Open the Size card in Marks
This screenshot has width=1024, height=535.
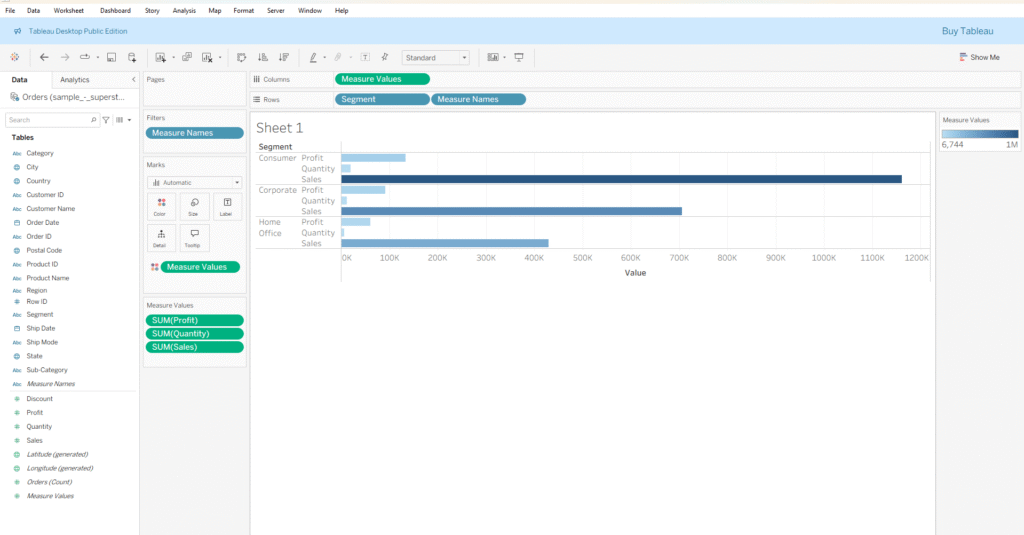(x=193, y=206)
